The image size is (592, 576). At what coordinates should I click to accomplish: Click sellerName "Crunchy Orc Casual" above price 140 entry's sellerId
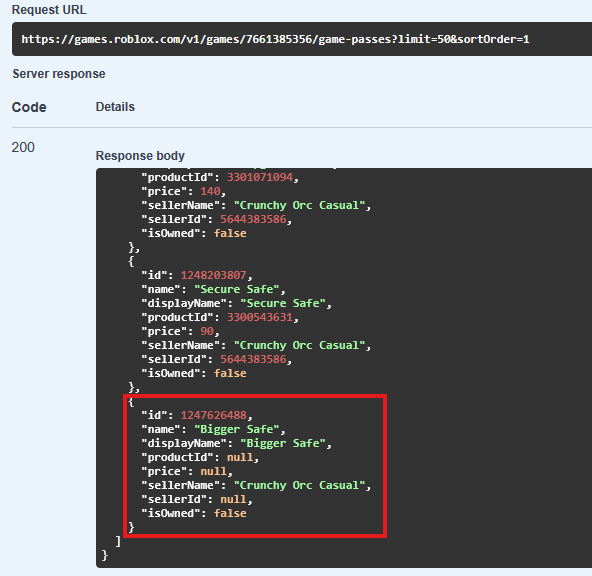click(x=299, y=205)
